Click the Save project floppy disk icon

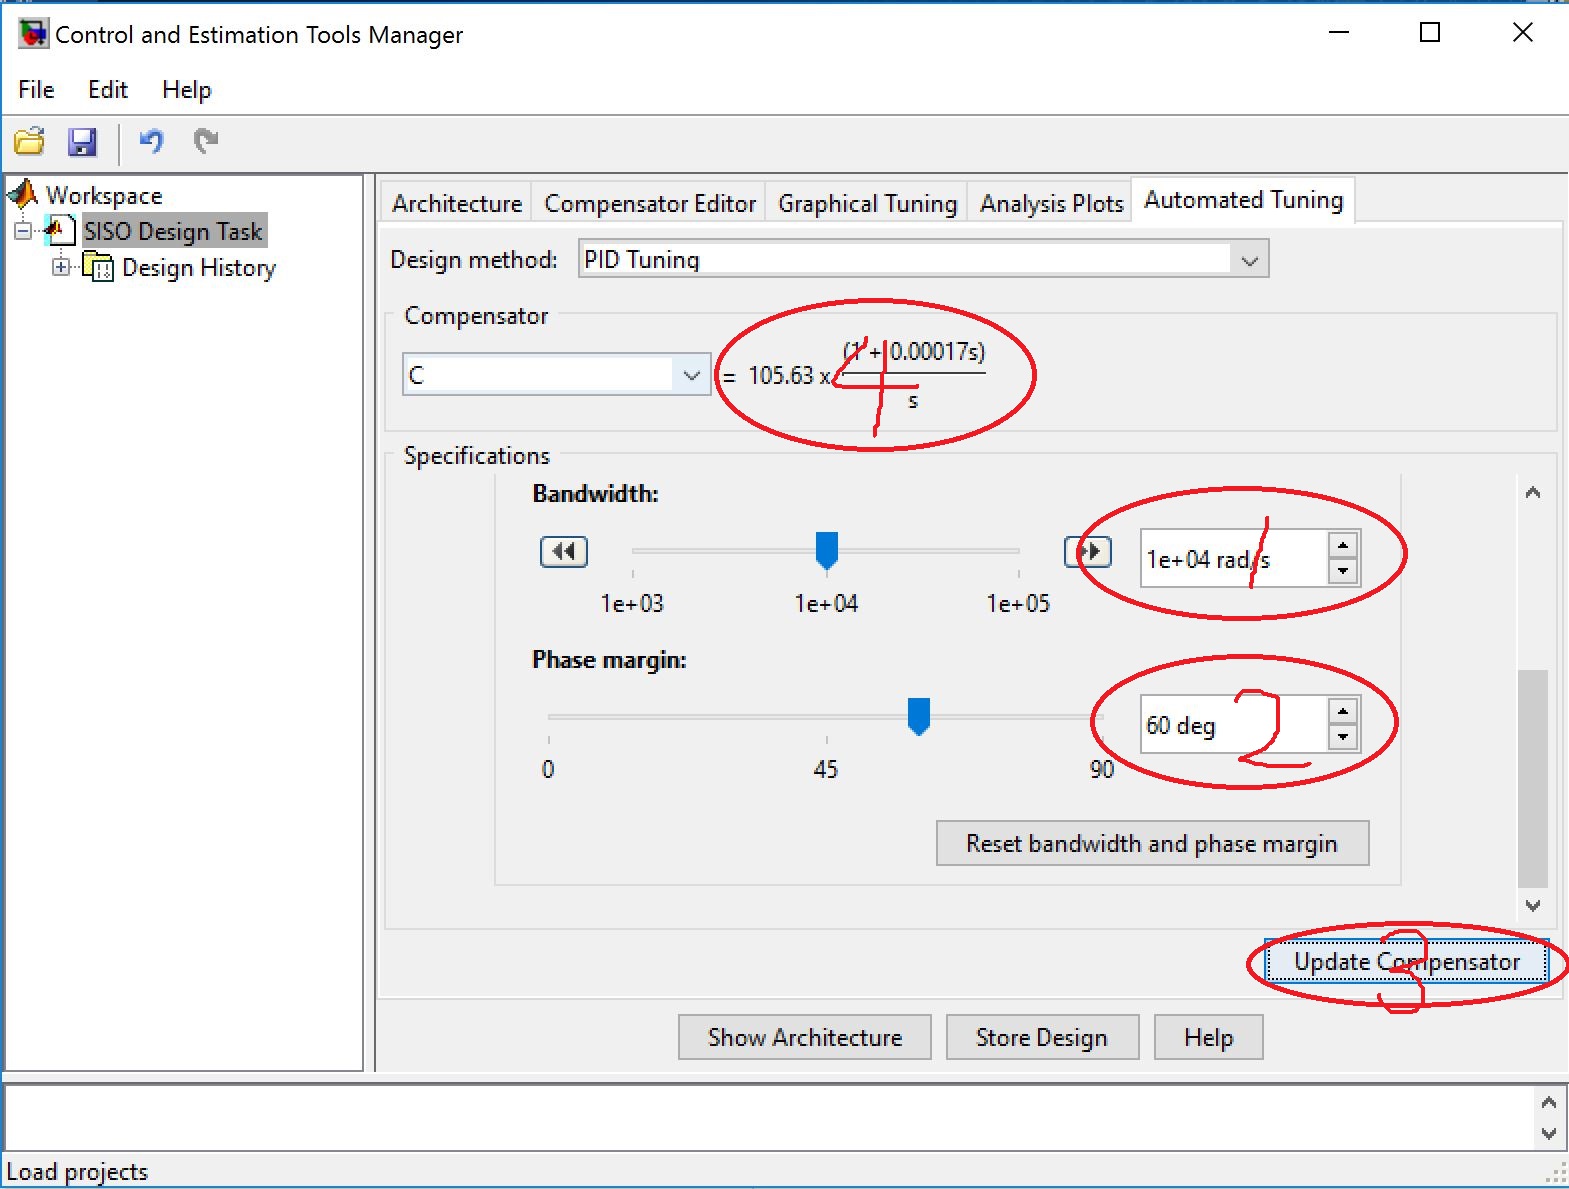[82, 142]
